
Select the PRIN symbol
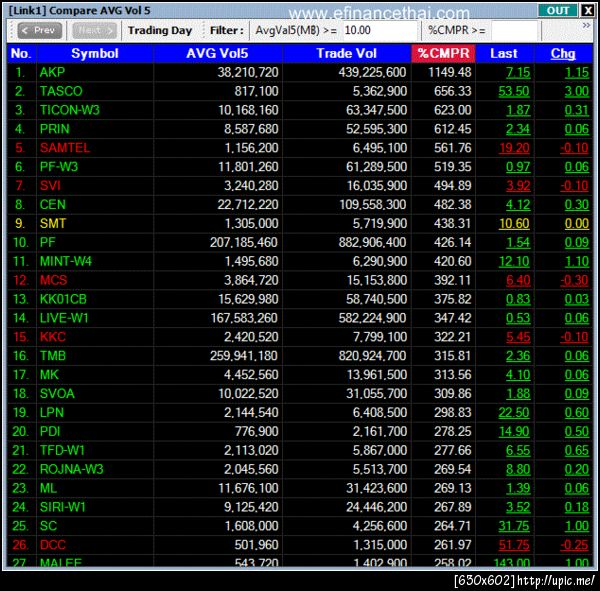click(55, 129)
